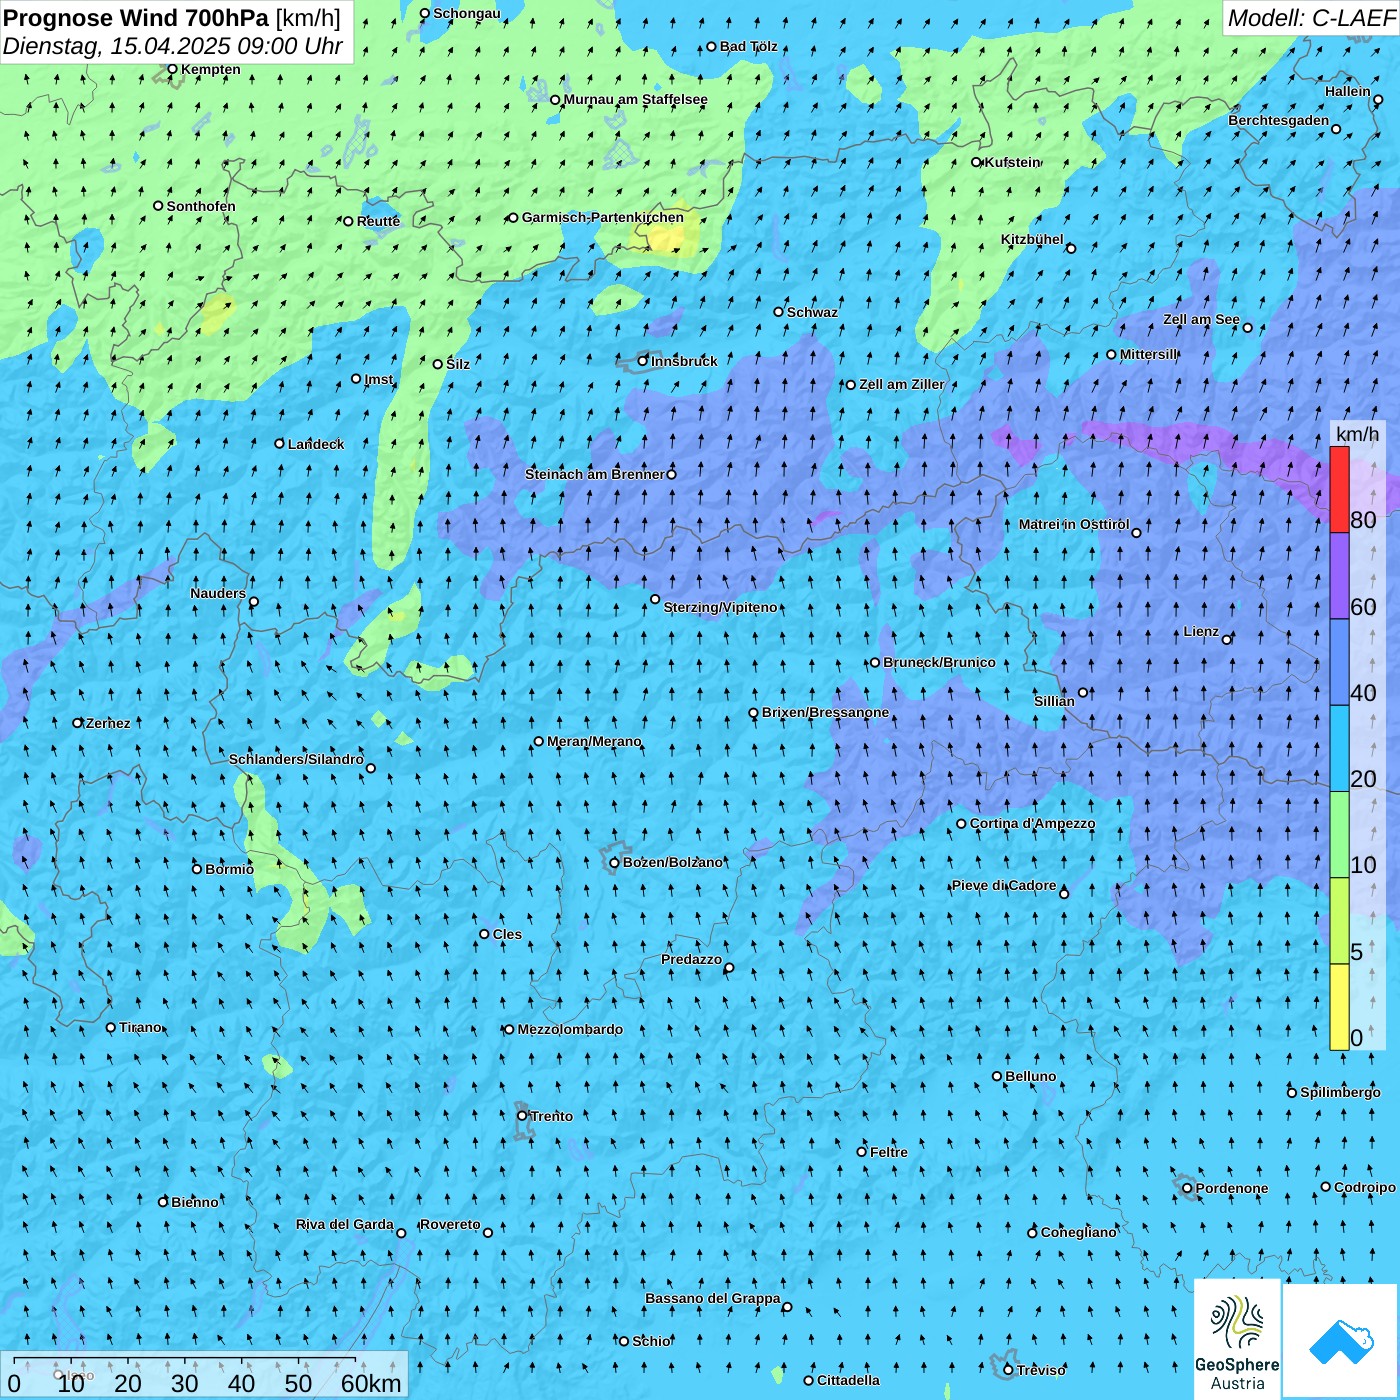Screen dimensions: 1400x1400
Task: Click the purple 60 km/h legend color
Action: pos(1339,576)
